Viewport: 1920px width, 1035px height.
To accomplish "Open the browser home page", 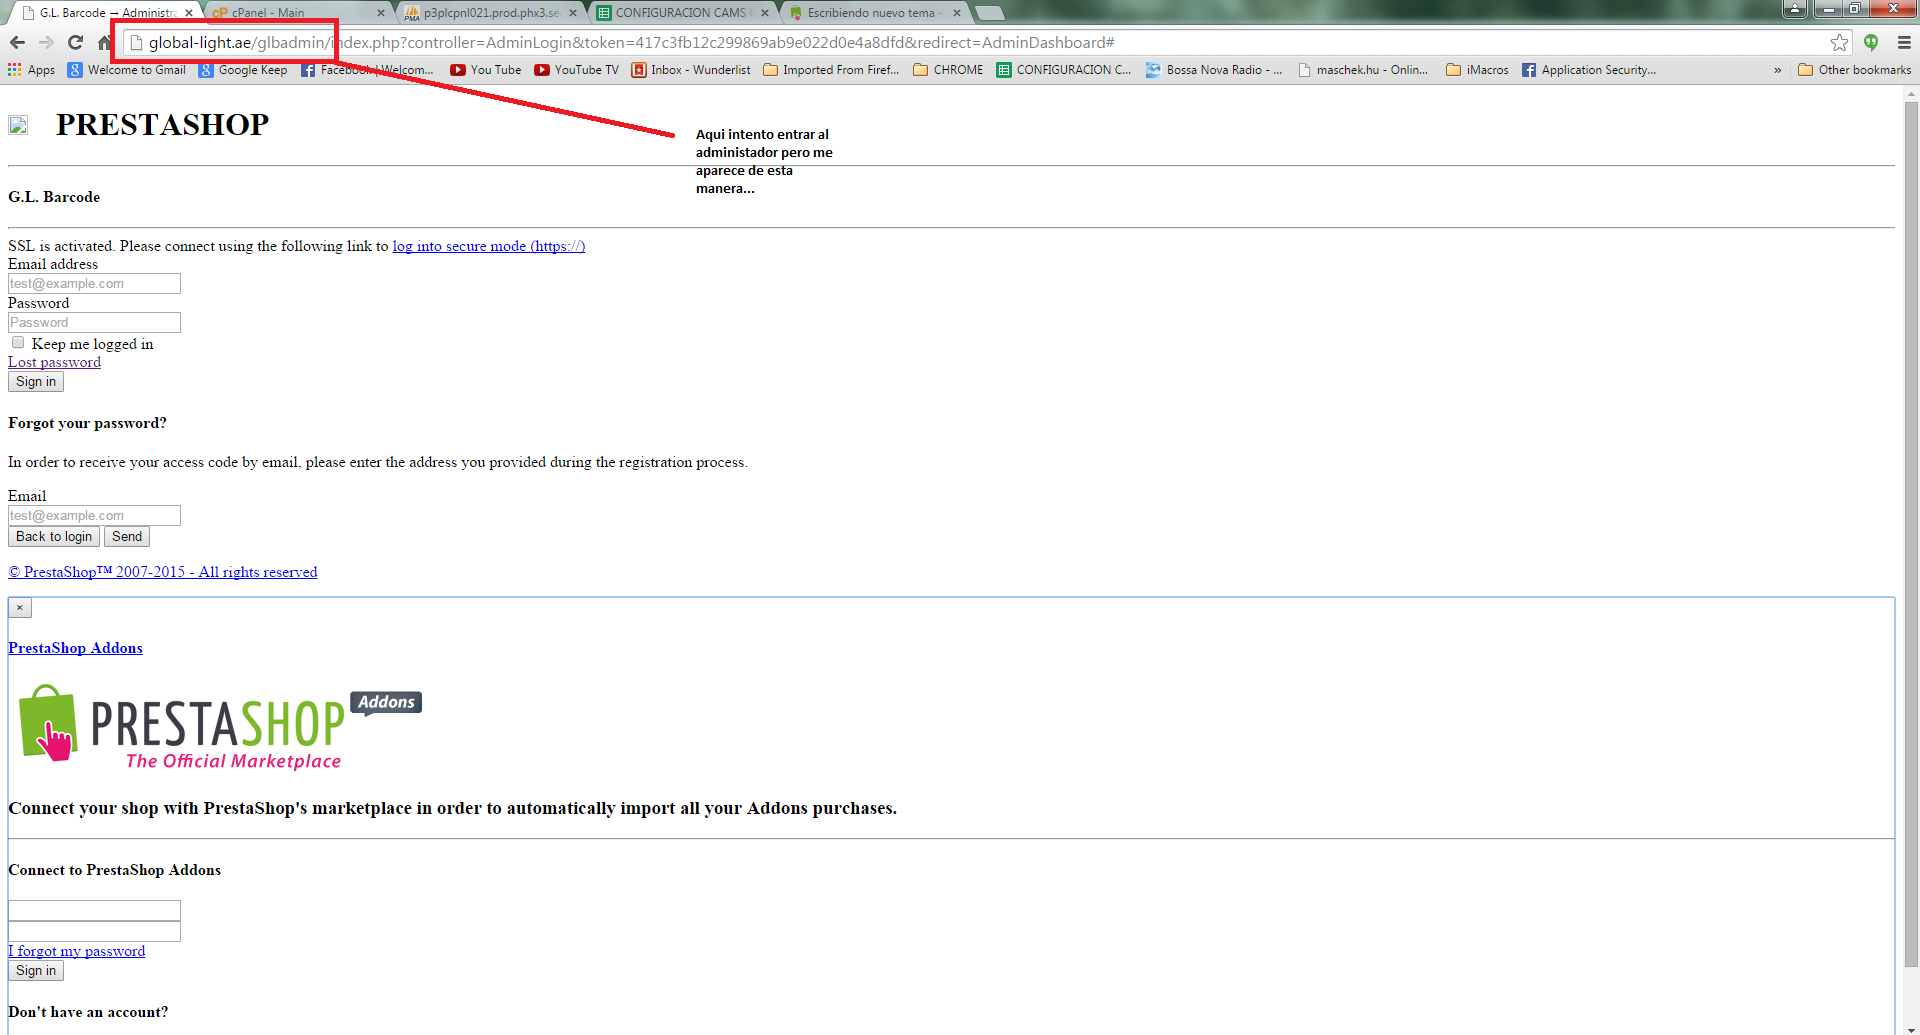I will pos(104,42).
